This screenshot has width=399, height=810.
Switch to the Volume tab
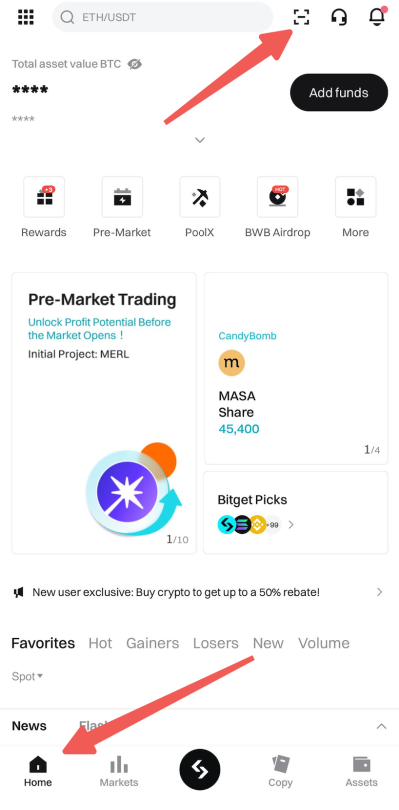point(324,643)
